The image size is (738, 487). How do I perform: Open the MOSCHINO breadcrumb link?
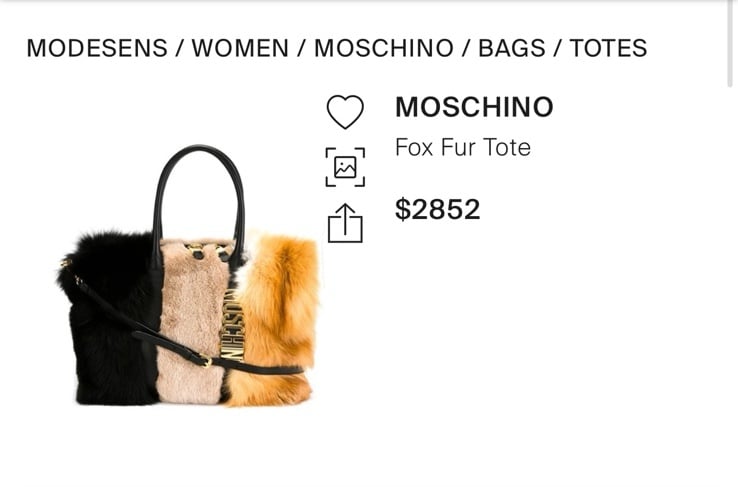384,48
